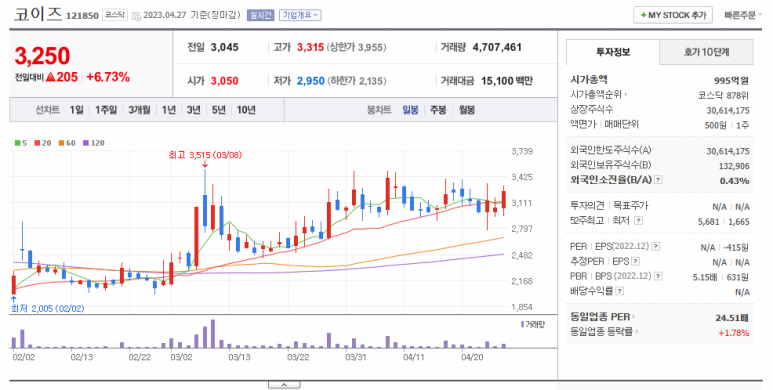Click the 03/13 date label on chart axis
The image size is (773, 390).
click(x=240, y=357)
